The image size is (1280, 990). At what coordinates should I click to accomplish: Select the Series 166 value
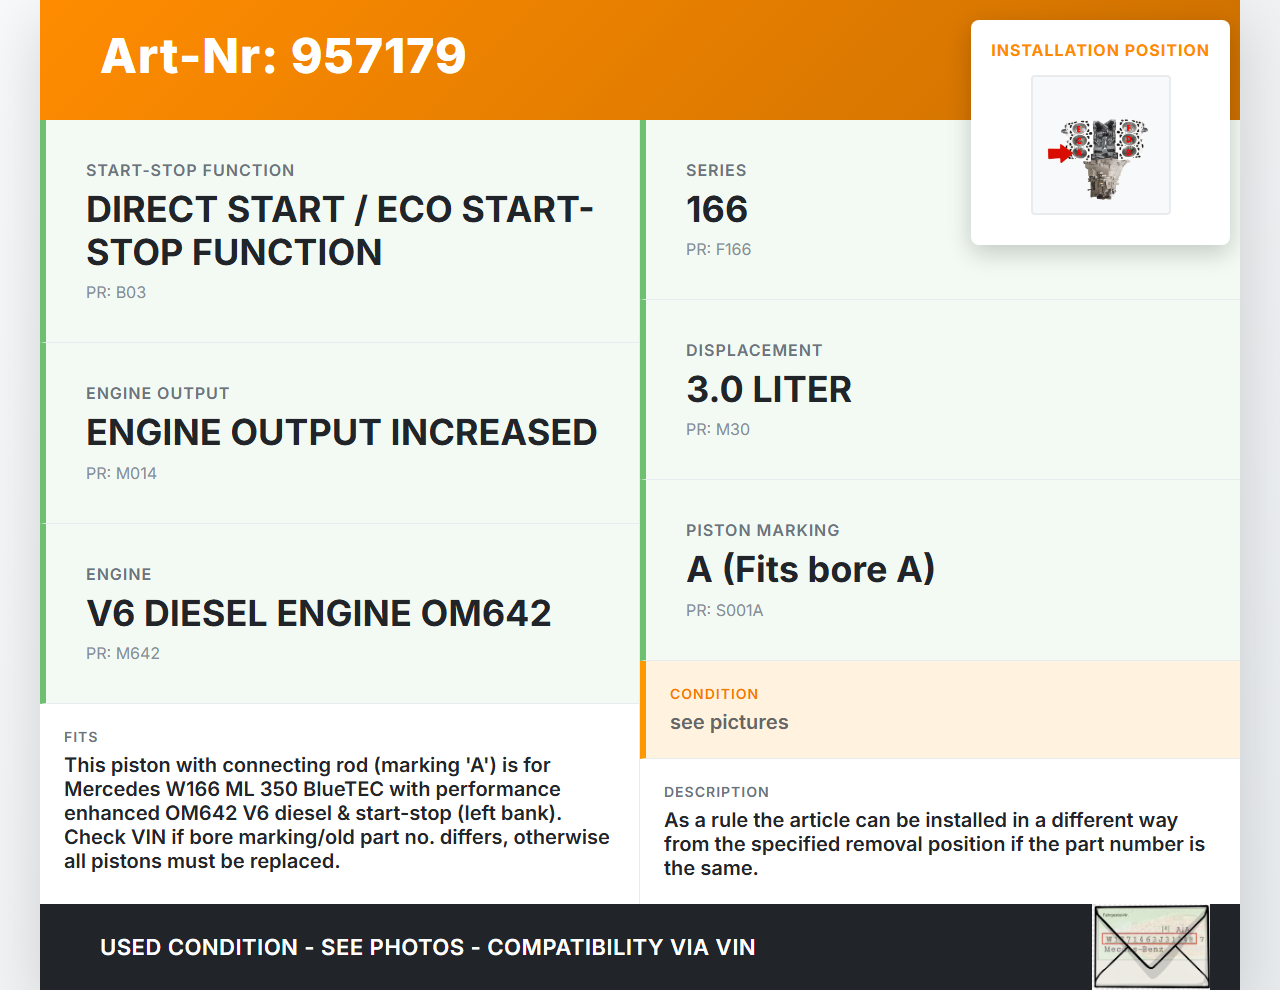point(716,210)
